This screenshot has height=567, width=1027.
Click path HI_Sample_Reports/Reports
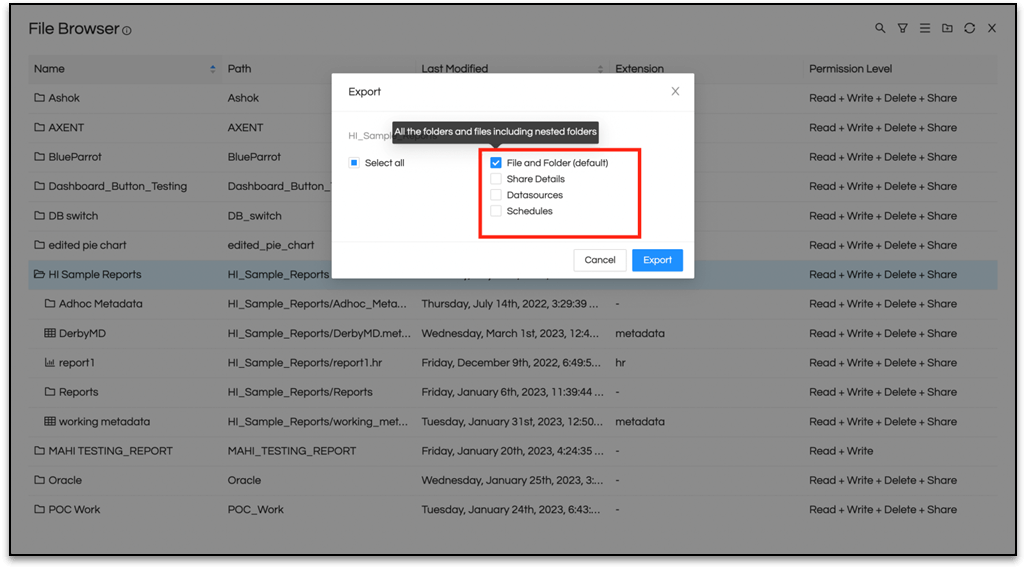click(x=300, y=392)
